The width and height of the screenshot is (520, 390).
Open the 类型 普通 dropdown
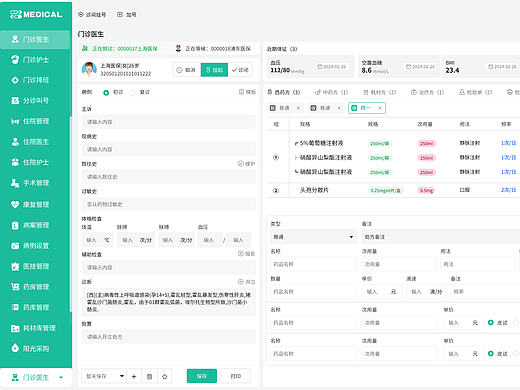(313, 237)
